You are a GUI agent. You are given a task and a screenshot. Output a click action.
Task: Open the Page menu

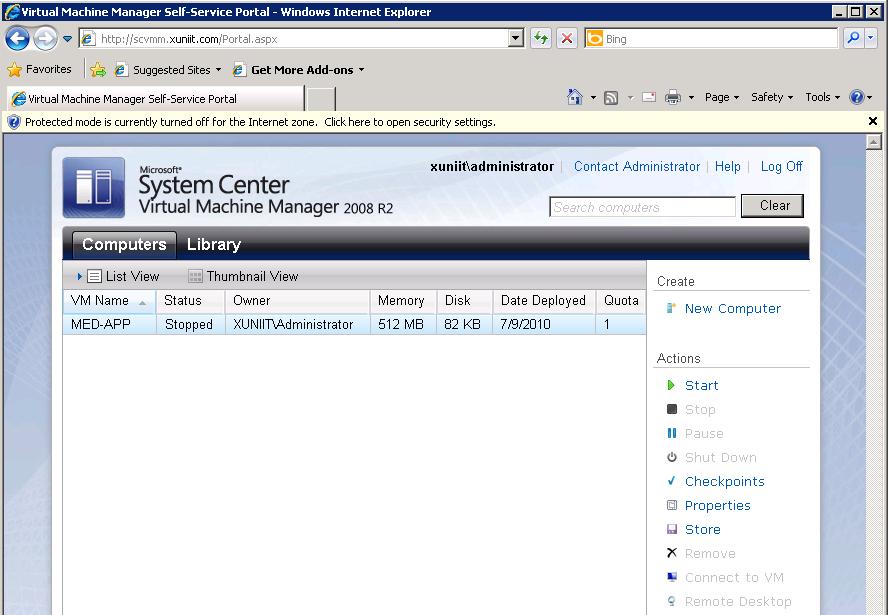[722, 97]
